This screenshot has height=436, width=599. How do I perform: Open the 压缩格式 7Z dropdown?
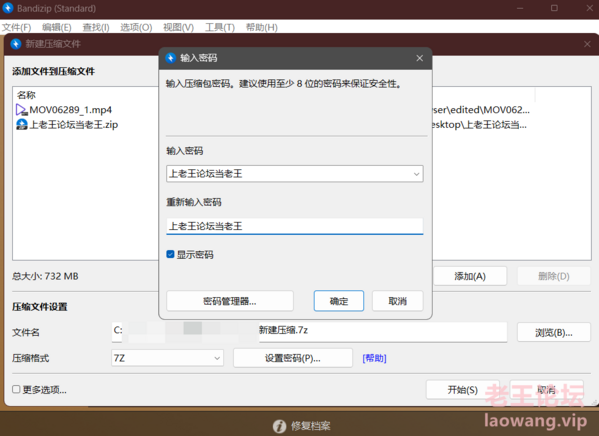[217, 358]
